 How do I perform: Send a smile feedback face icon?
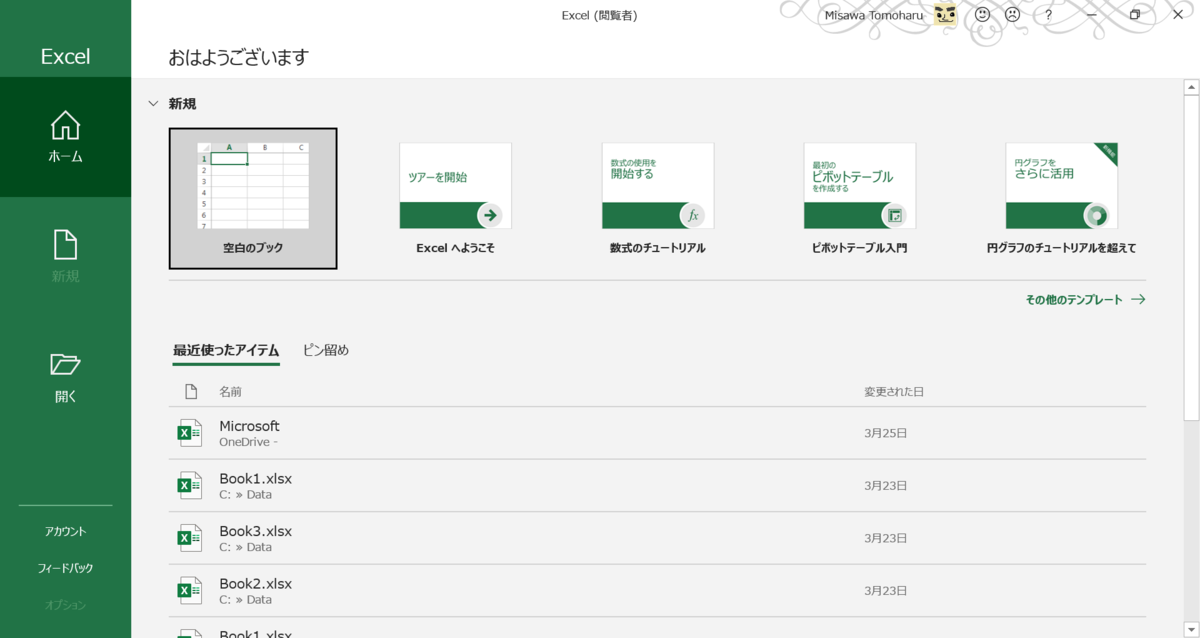[x=983, y=15]
